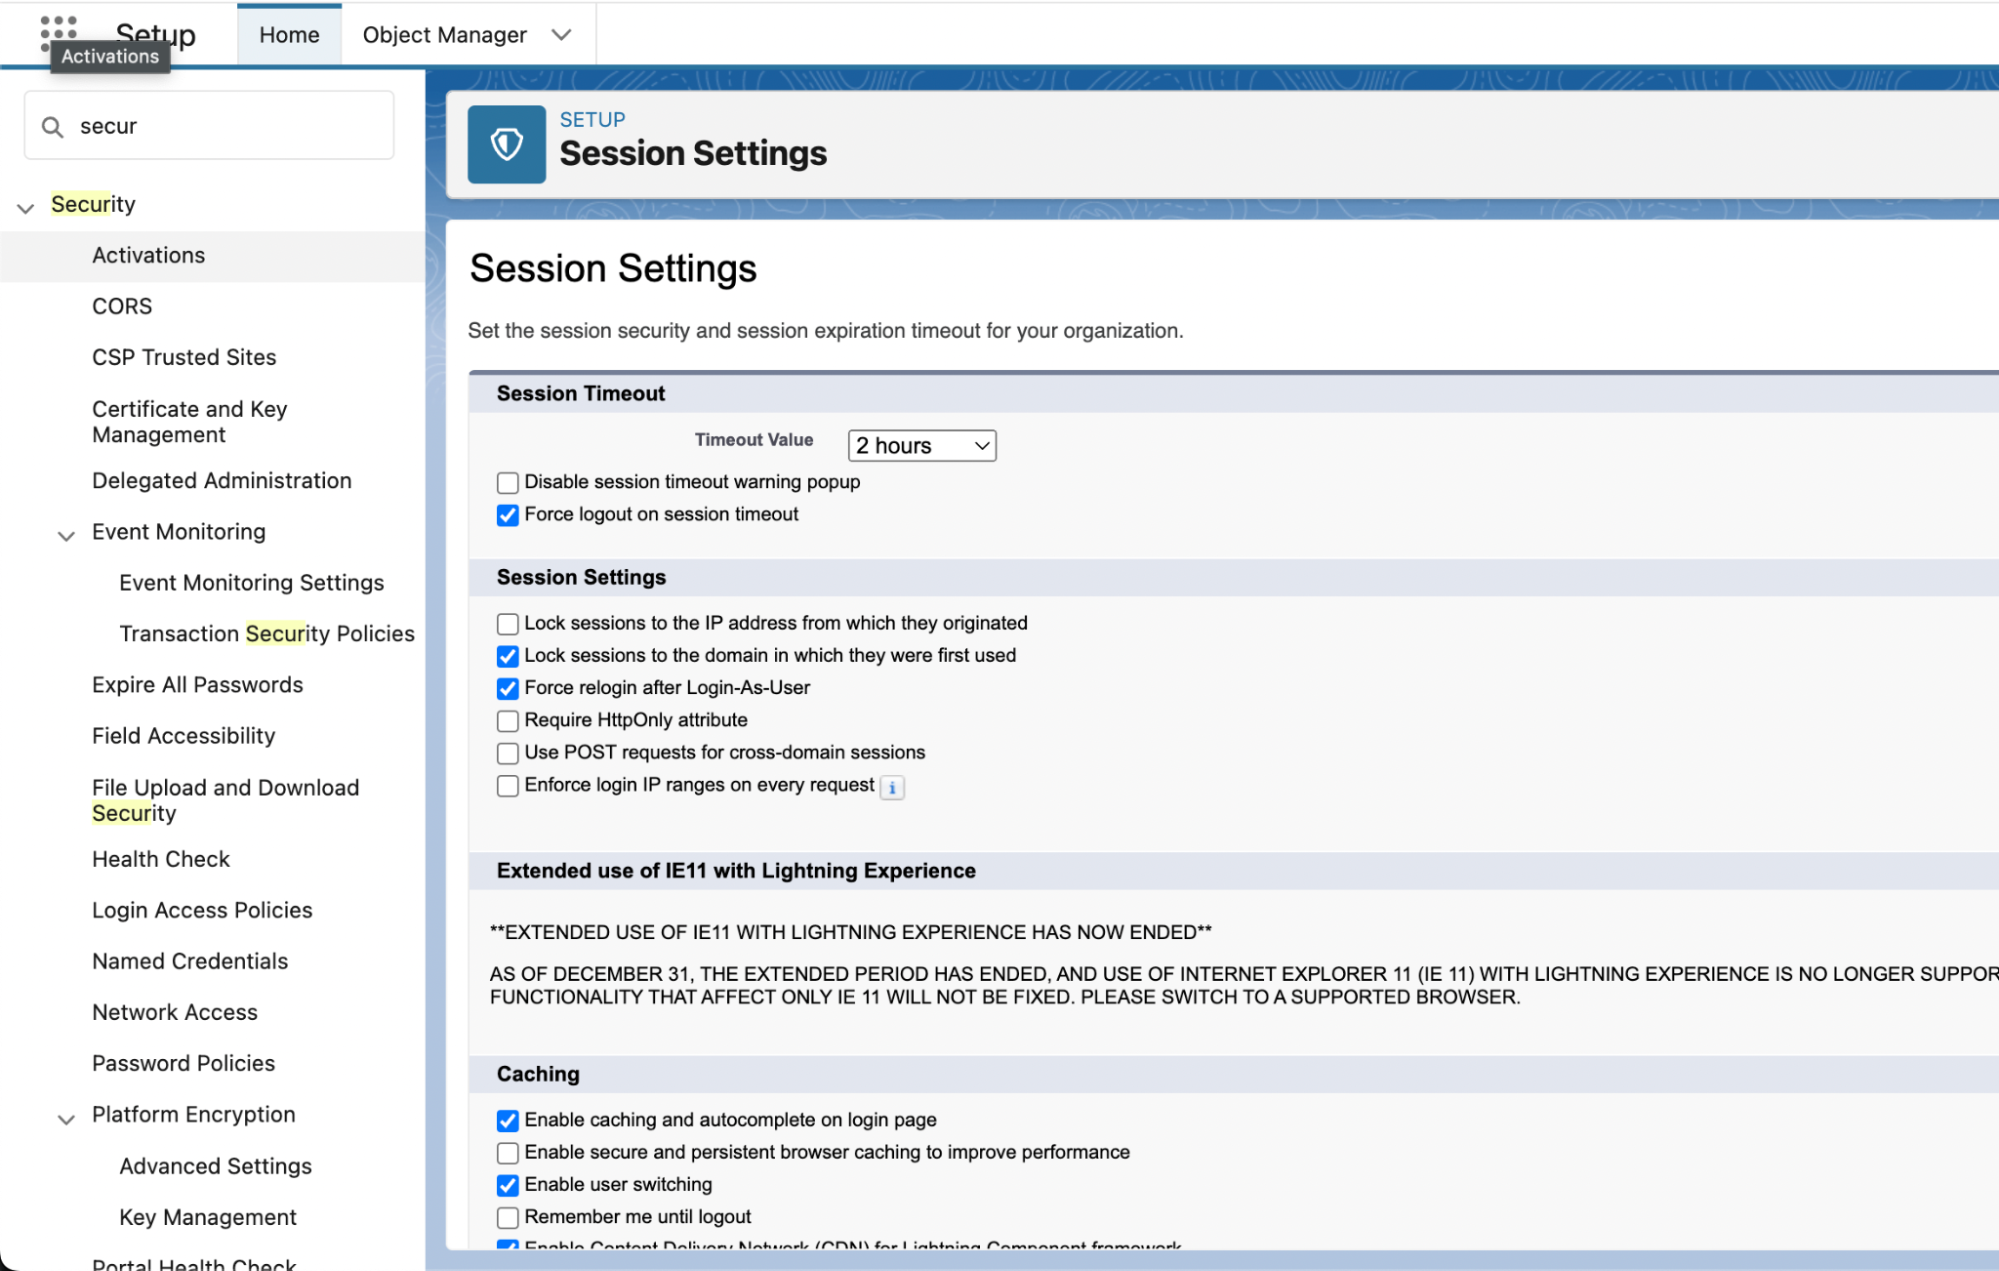1999x1271 pixels.
Task: Click the search magnifier icon in Quick Find
Action: coord(52,127)
